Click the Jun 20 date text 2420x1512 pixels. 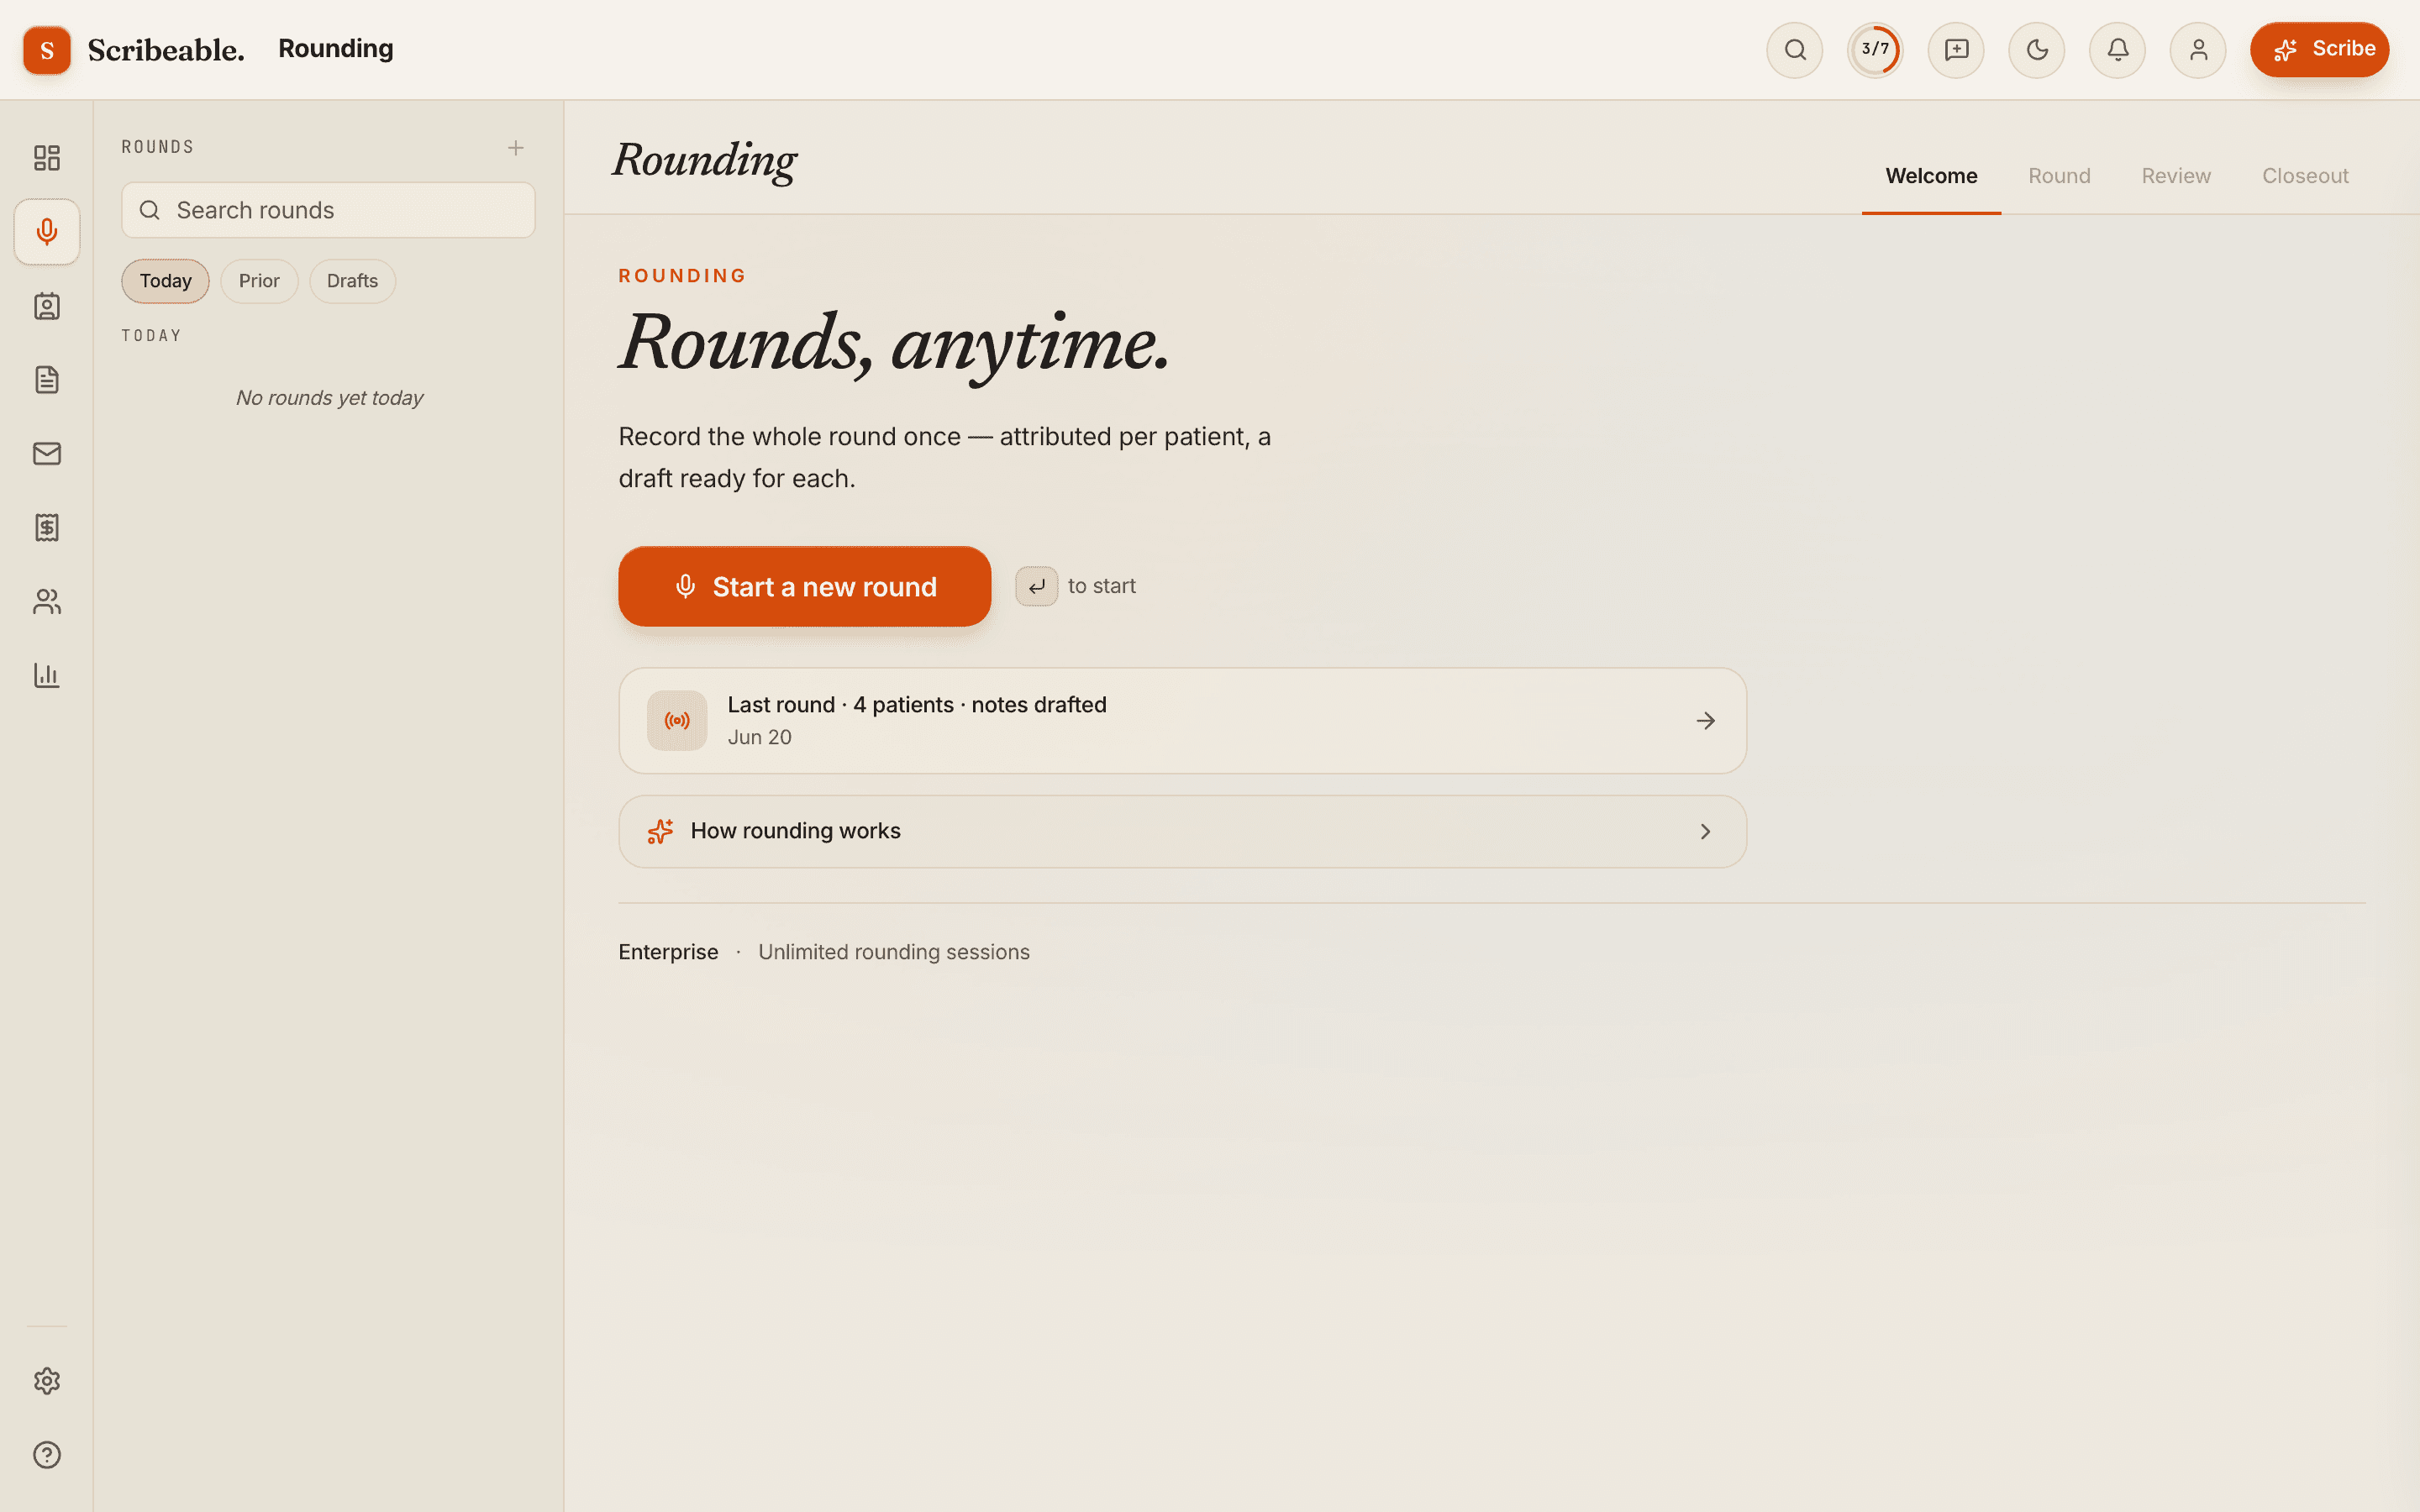click(x=759, y=737)
